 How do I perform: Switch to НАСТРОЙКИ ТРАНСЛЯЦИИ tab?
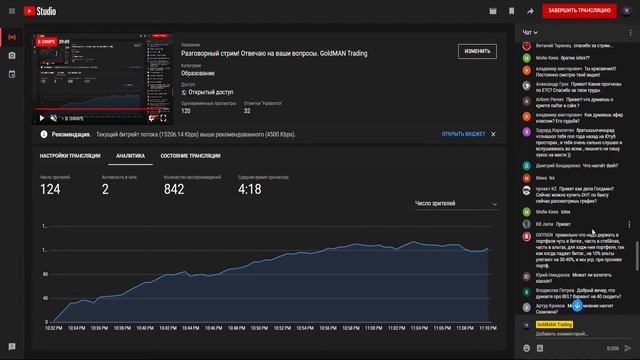[70, 156]
